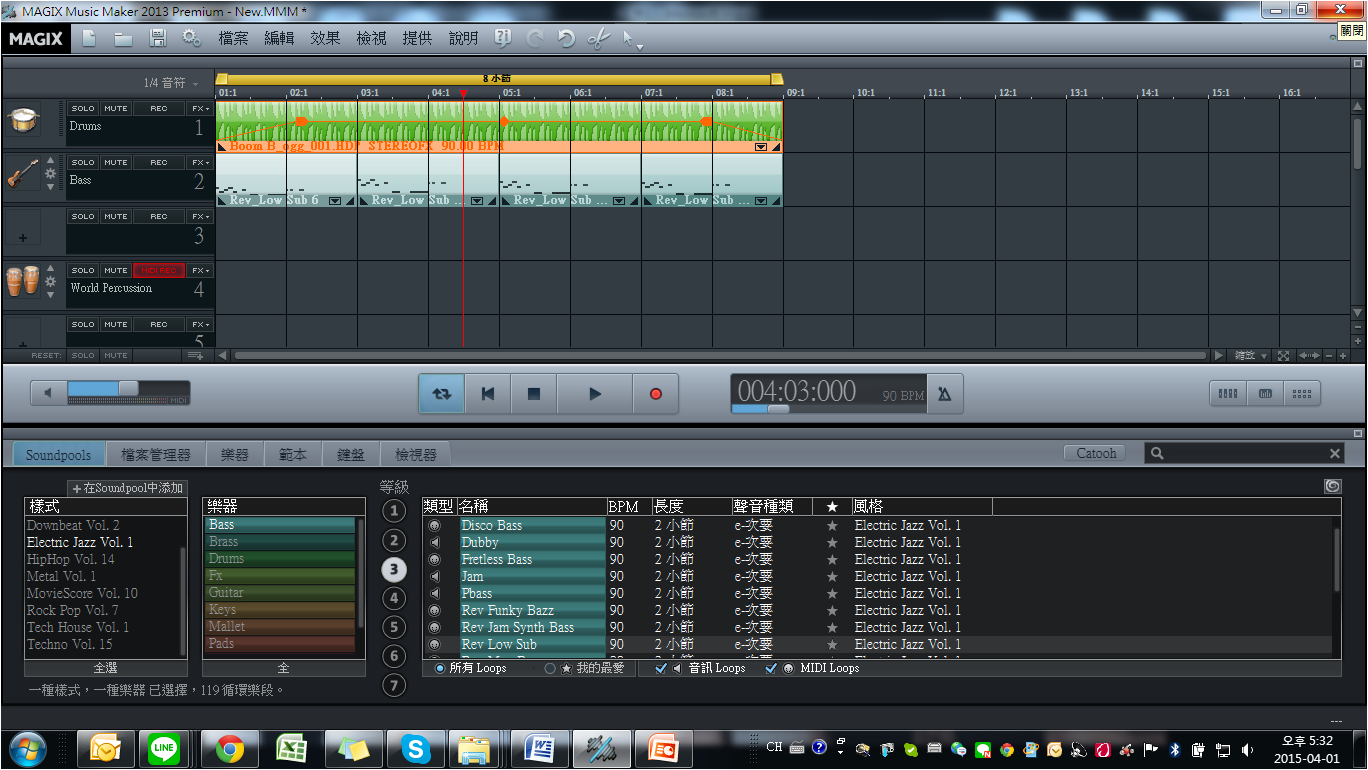Open the 縮放 zoom dropdown
The width and height of the screenshot is (1368, 770).
(1250, 356)
